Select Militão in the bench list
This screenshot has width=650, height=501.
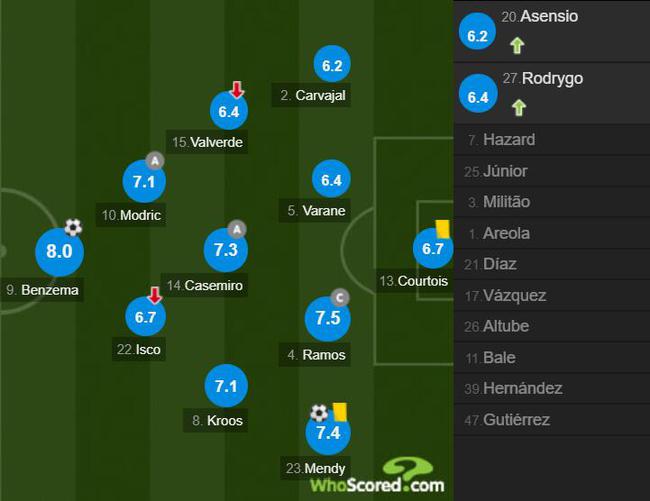(x=552, y=202)
